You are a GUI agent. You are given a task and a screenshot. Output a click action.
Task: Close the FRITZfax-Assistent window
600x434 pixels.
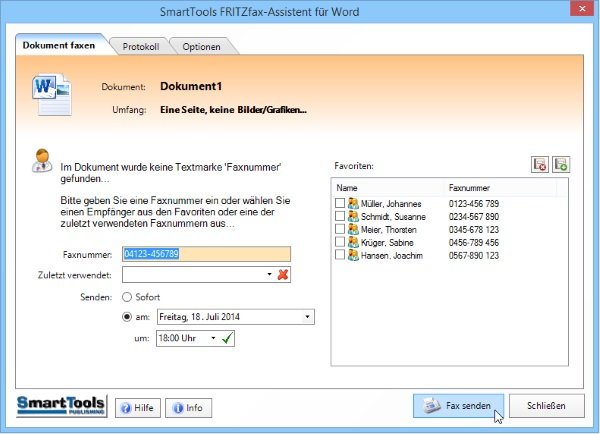tap(582, 8)
